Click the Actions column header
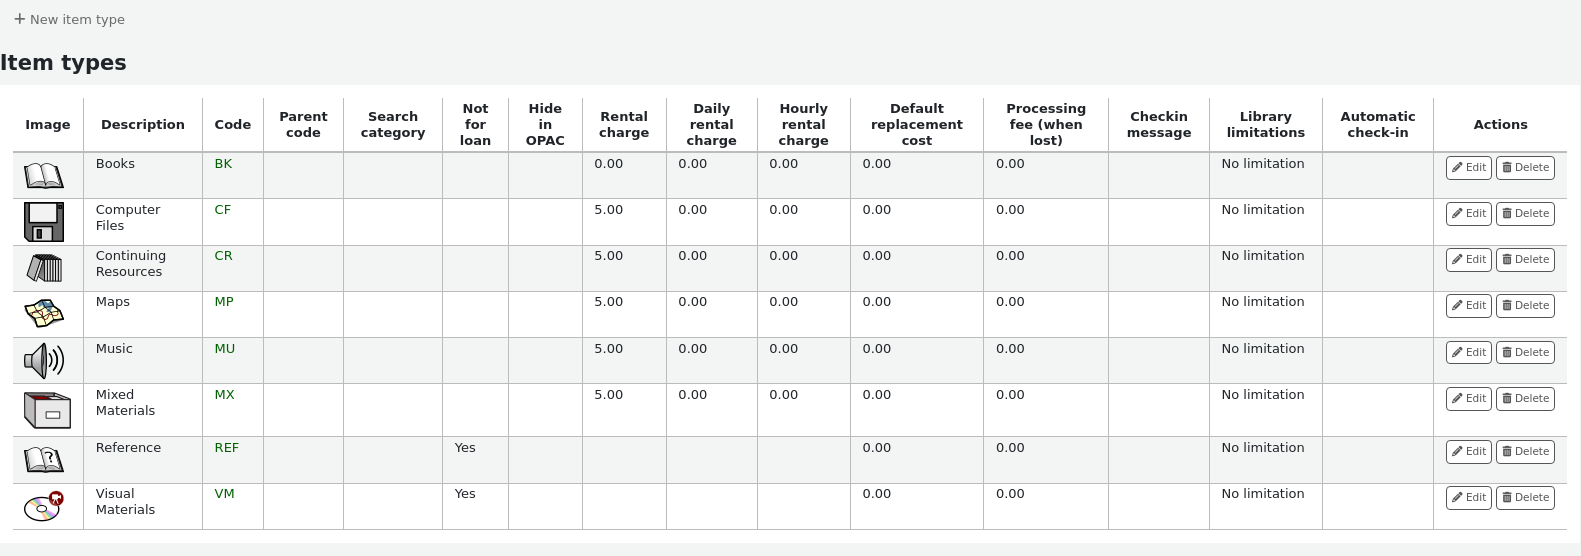Image resolution: width=1581 pixels, height=556 pixels. [1500, 125]
